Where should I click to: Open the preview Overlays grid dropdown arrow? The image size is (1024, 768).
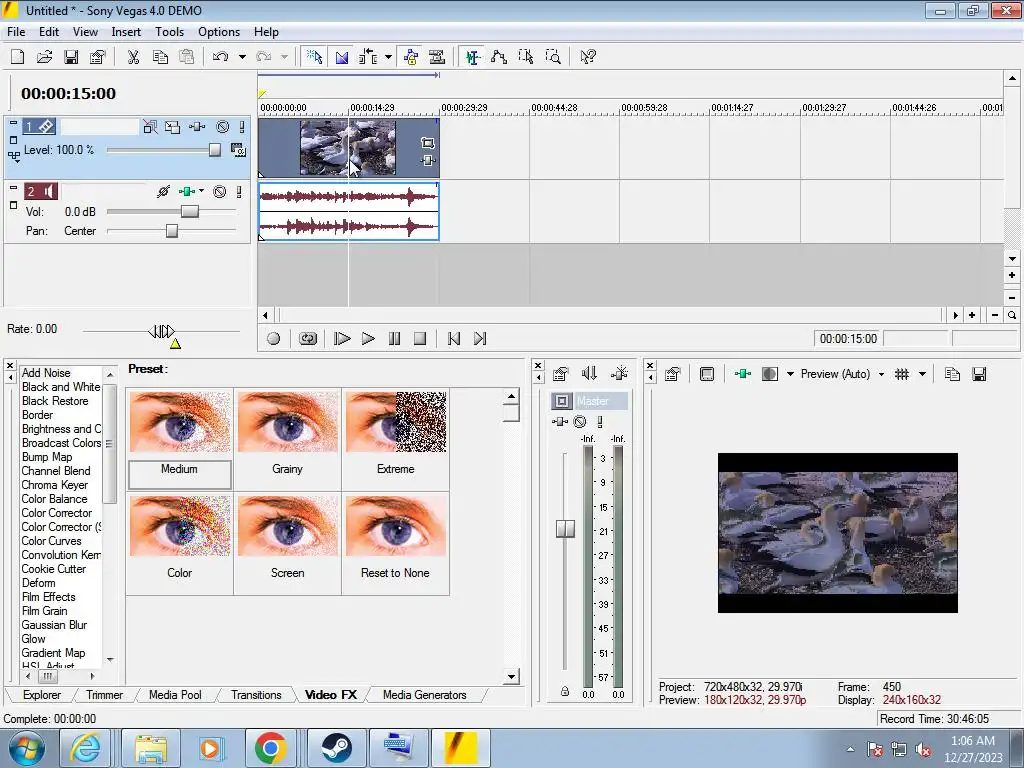pos(922,374)
